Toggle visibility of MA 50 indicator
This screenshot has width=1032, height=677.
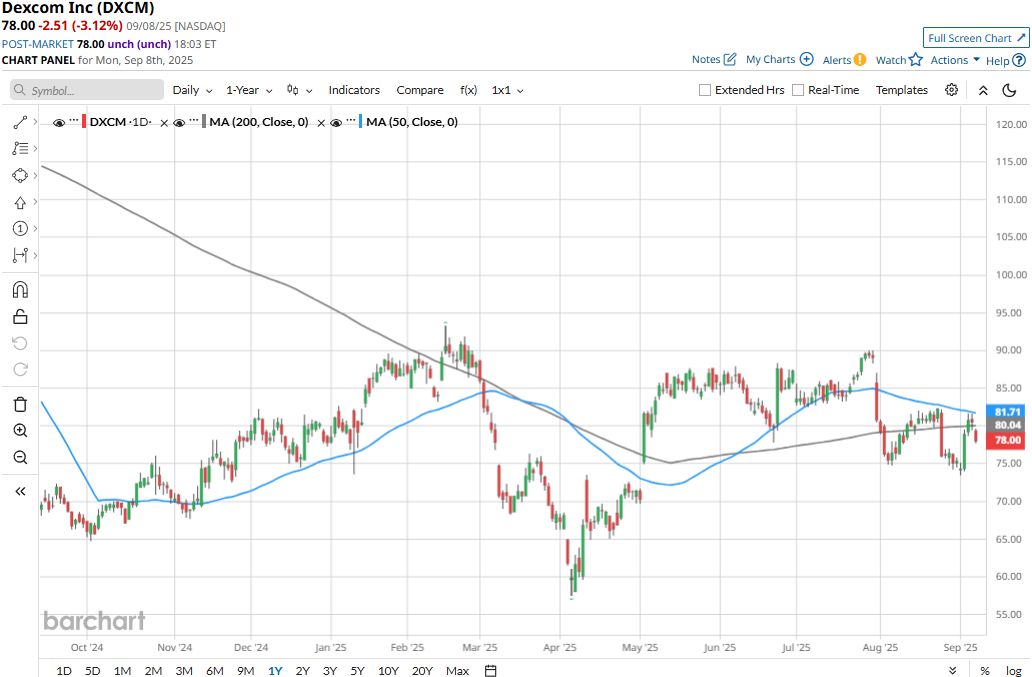(336, 123)
